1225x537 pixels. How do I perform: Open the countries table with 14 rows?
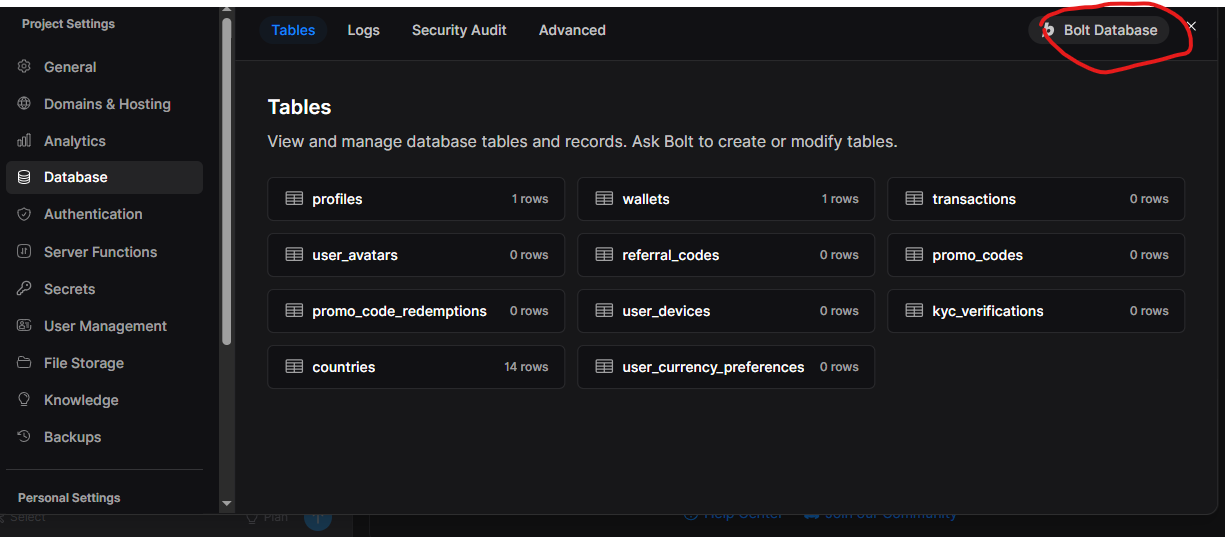(415, 367)
